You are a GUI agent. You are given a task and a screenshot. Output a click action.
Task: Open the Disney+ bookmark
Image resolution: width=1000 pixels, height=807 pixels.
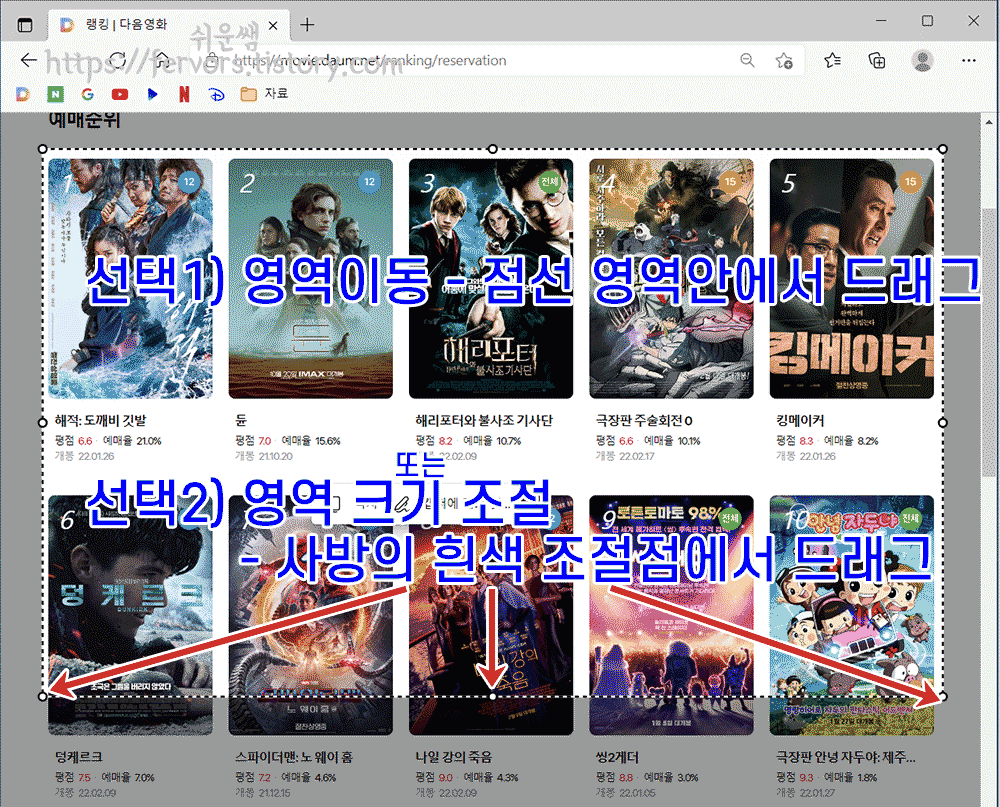217,94
